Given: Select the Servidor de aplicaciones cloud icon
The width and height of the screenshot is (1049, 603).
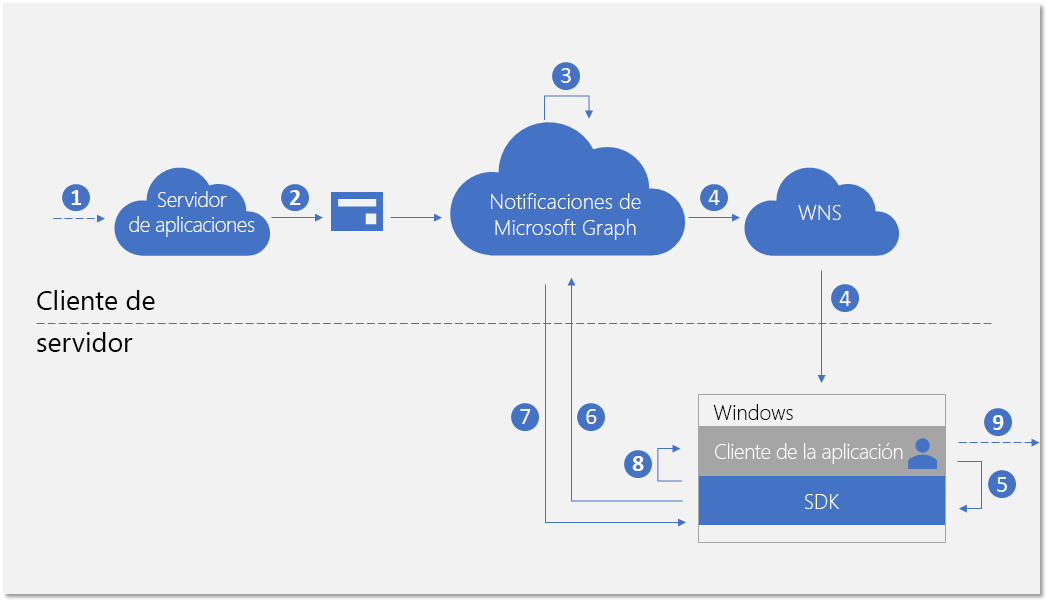Looking at the screenshot, I should (192, 210).
